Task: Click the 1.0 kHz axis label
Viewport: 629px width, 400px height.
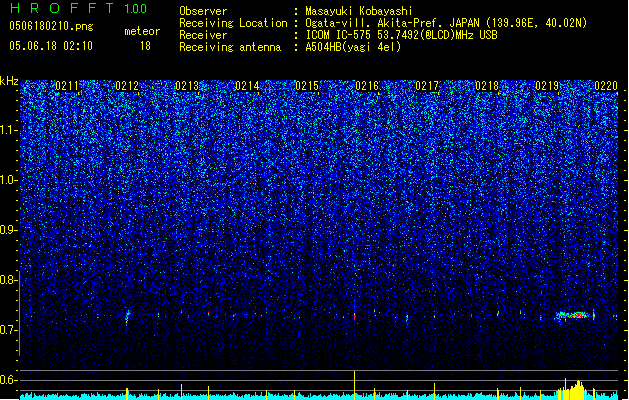Action: [x=8, y=180]
